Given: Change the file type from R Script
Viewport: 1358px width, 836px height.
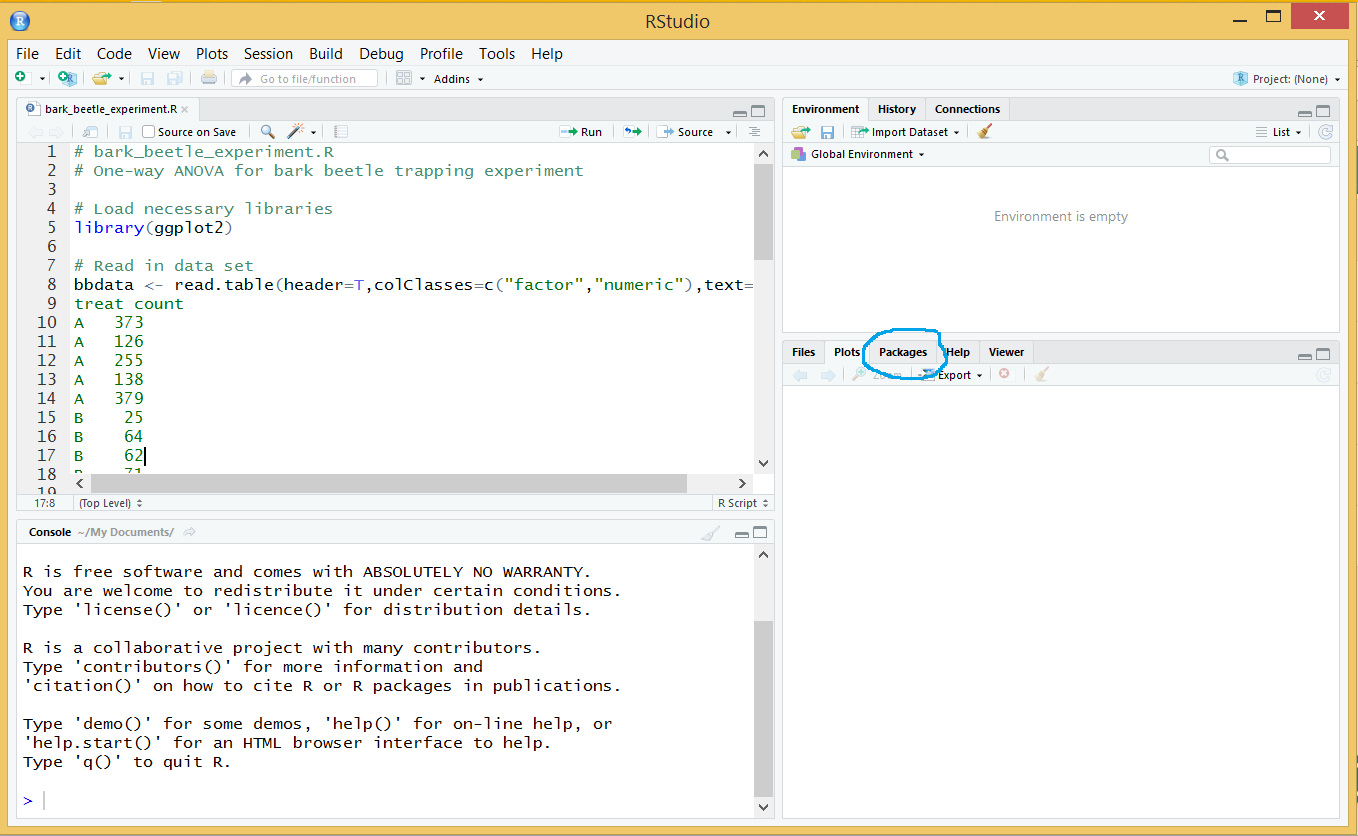Looking at the screenshot, I should coord(743,503).
